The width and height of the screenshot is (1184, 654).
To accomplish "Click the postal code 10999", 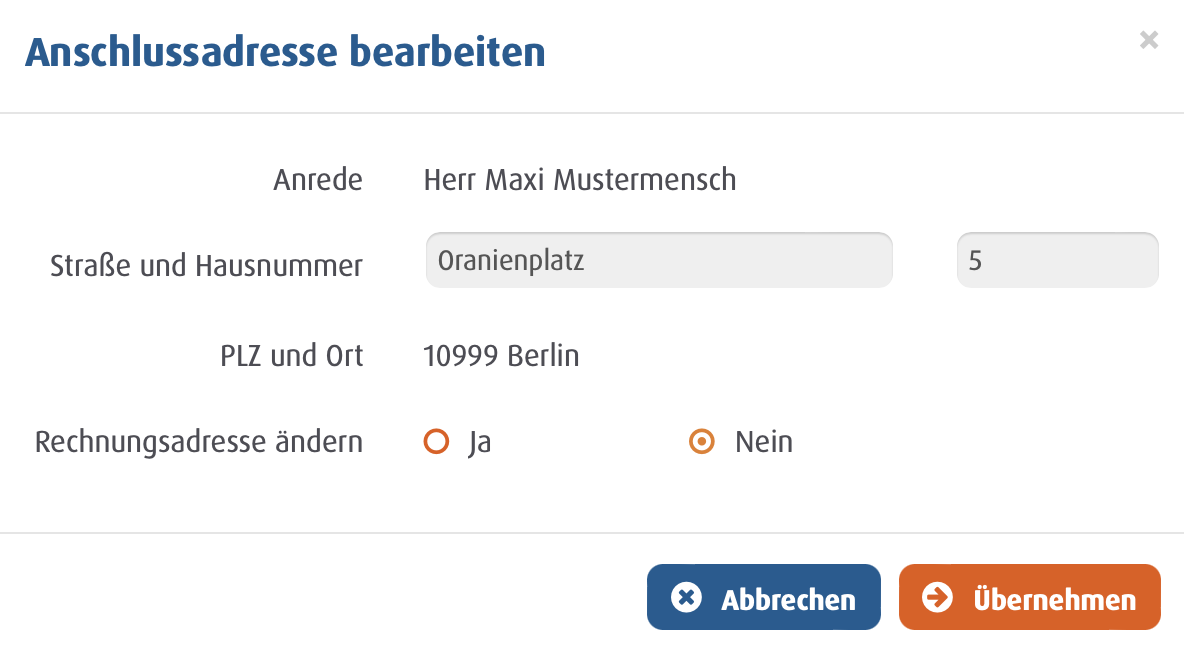I will [461, 356].
